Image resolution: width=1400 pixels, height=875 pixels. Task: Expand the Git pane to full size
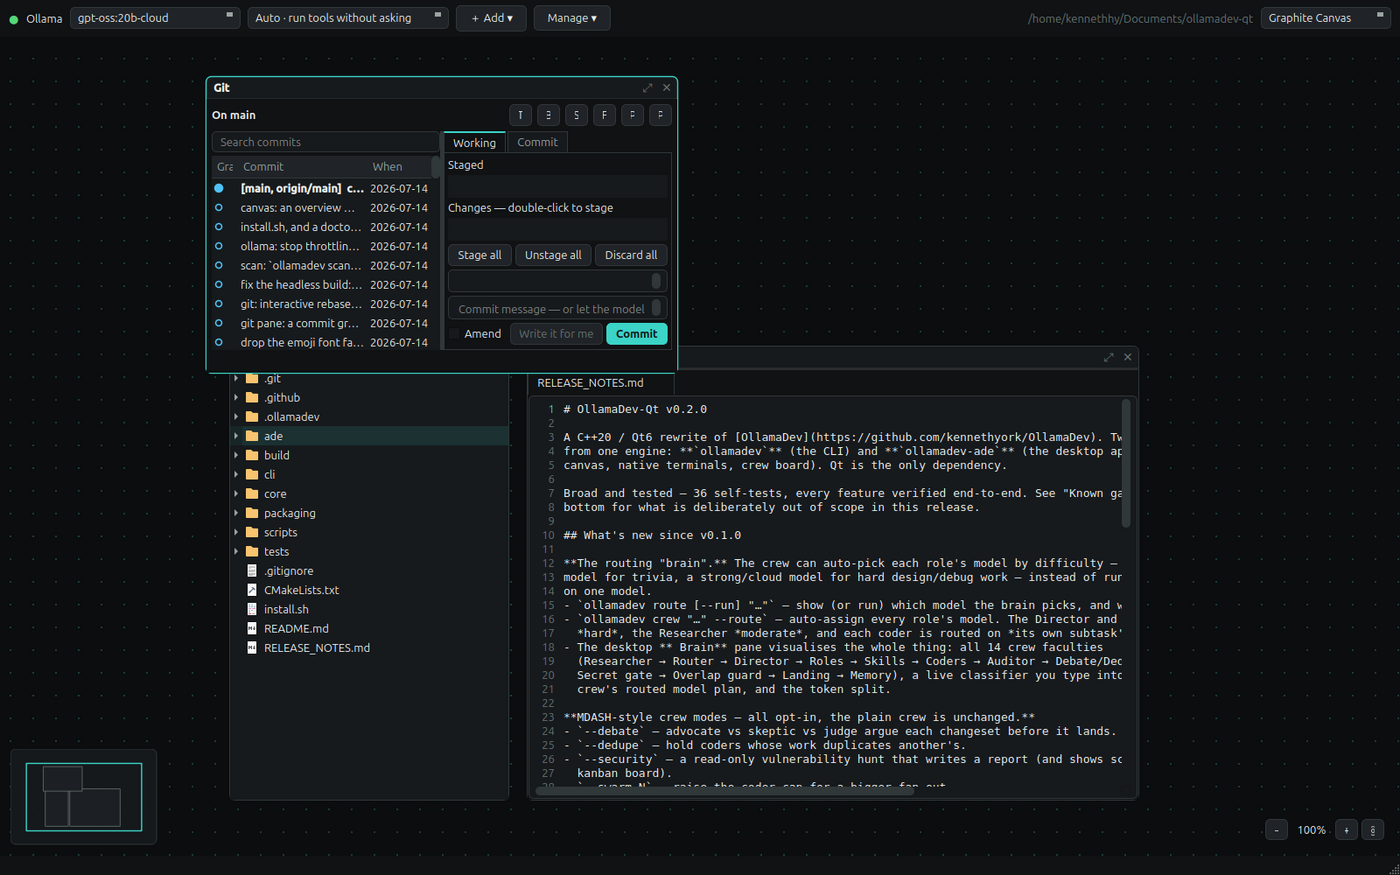pyautogui.click(x=647, y=88)
